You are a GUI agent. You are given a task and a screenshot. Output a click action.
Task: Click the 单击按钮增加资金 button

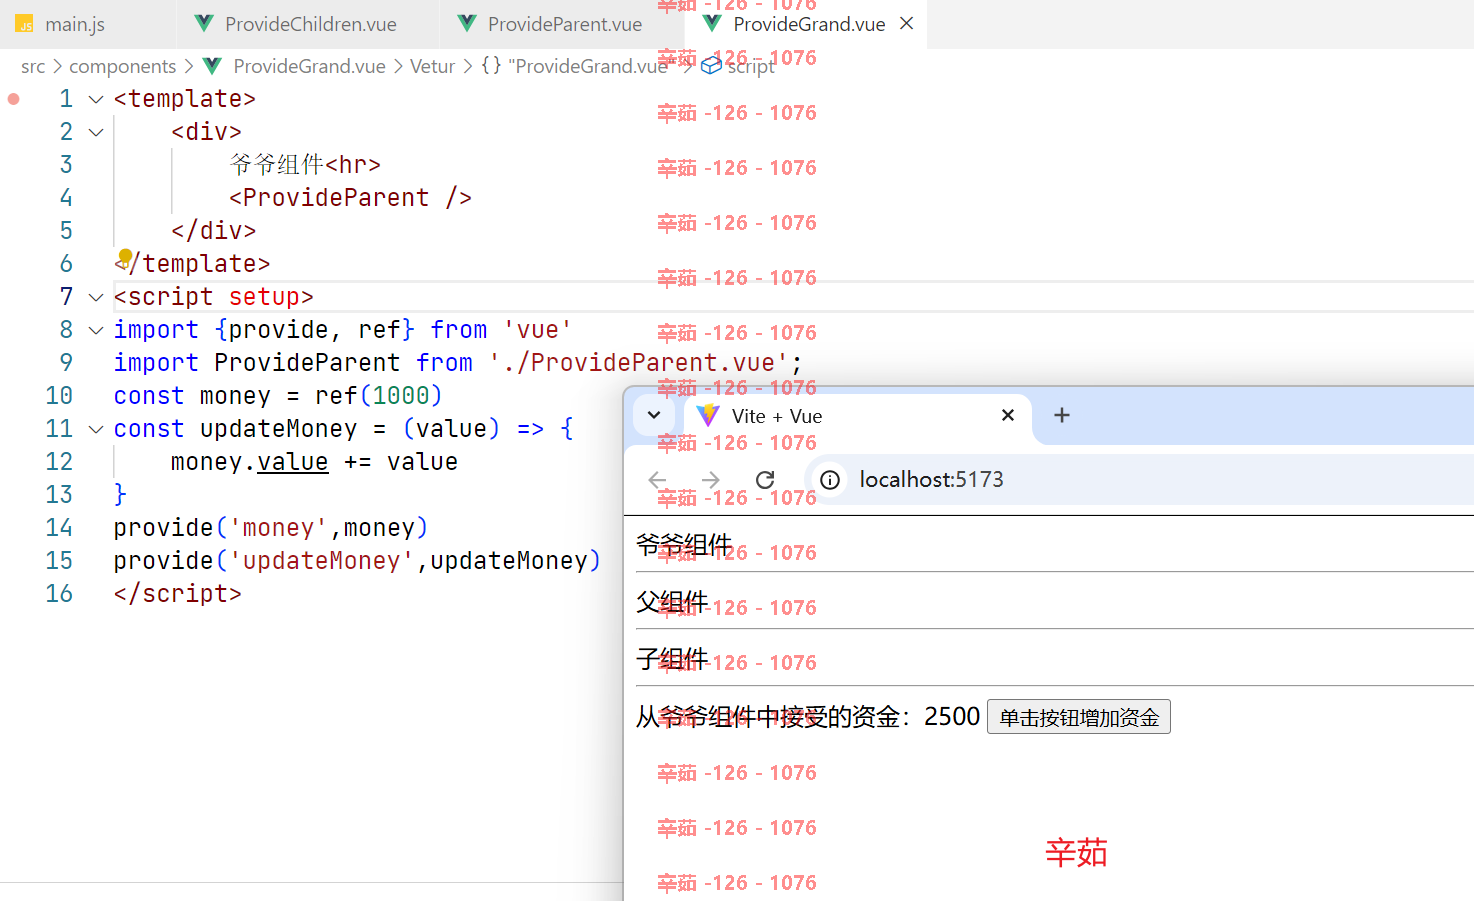tap(1079, 717)
